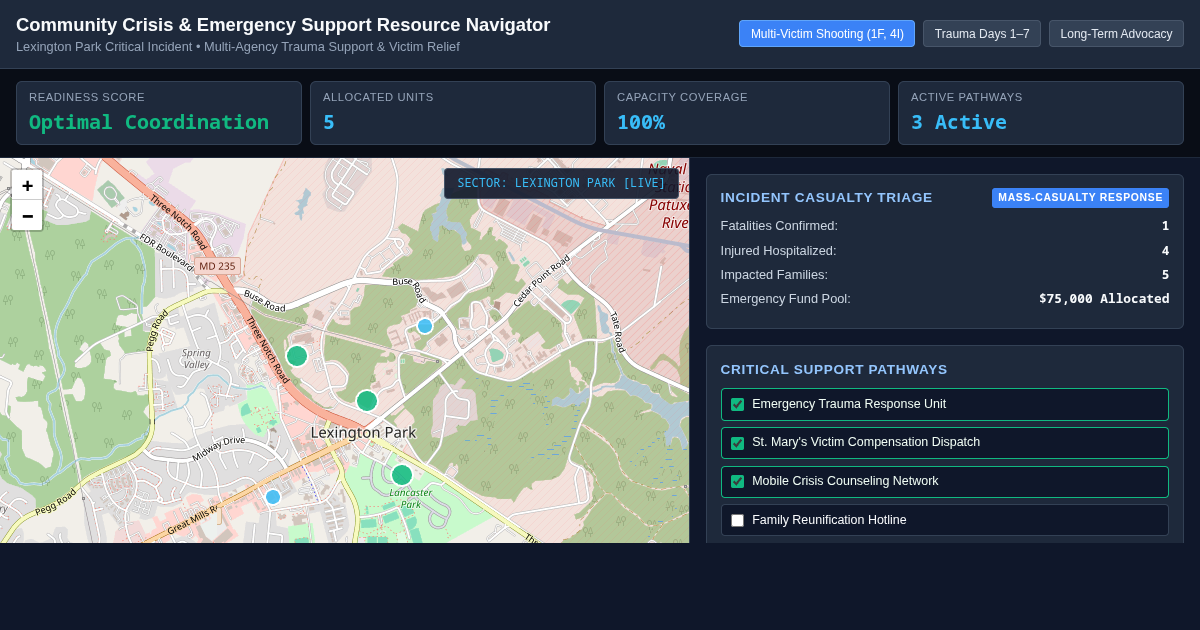Enable Family Reunification Hotline checkbox
This screenshot has width=1200, height=630.
737,521
